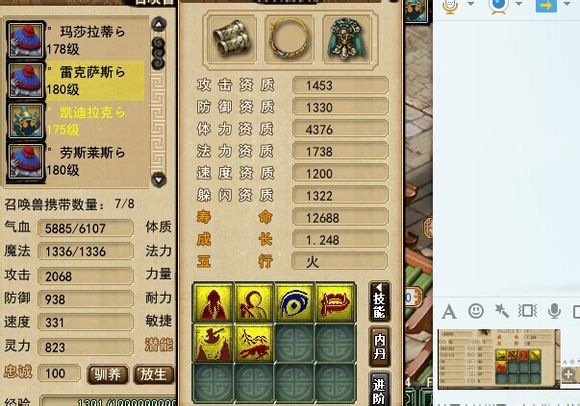Select the bracer equipment slot icon
580x406 pixels.
232,40
